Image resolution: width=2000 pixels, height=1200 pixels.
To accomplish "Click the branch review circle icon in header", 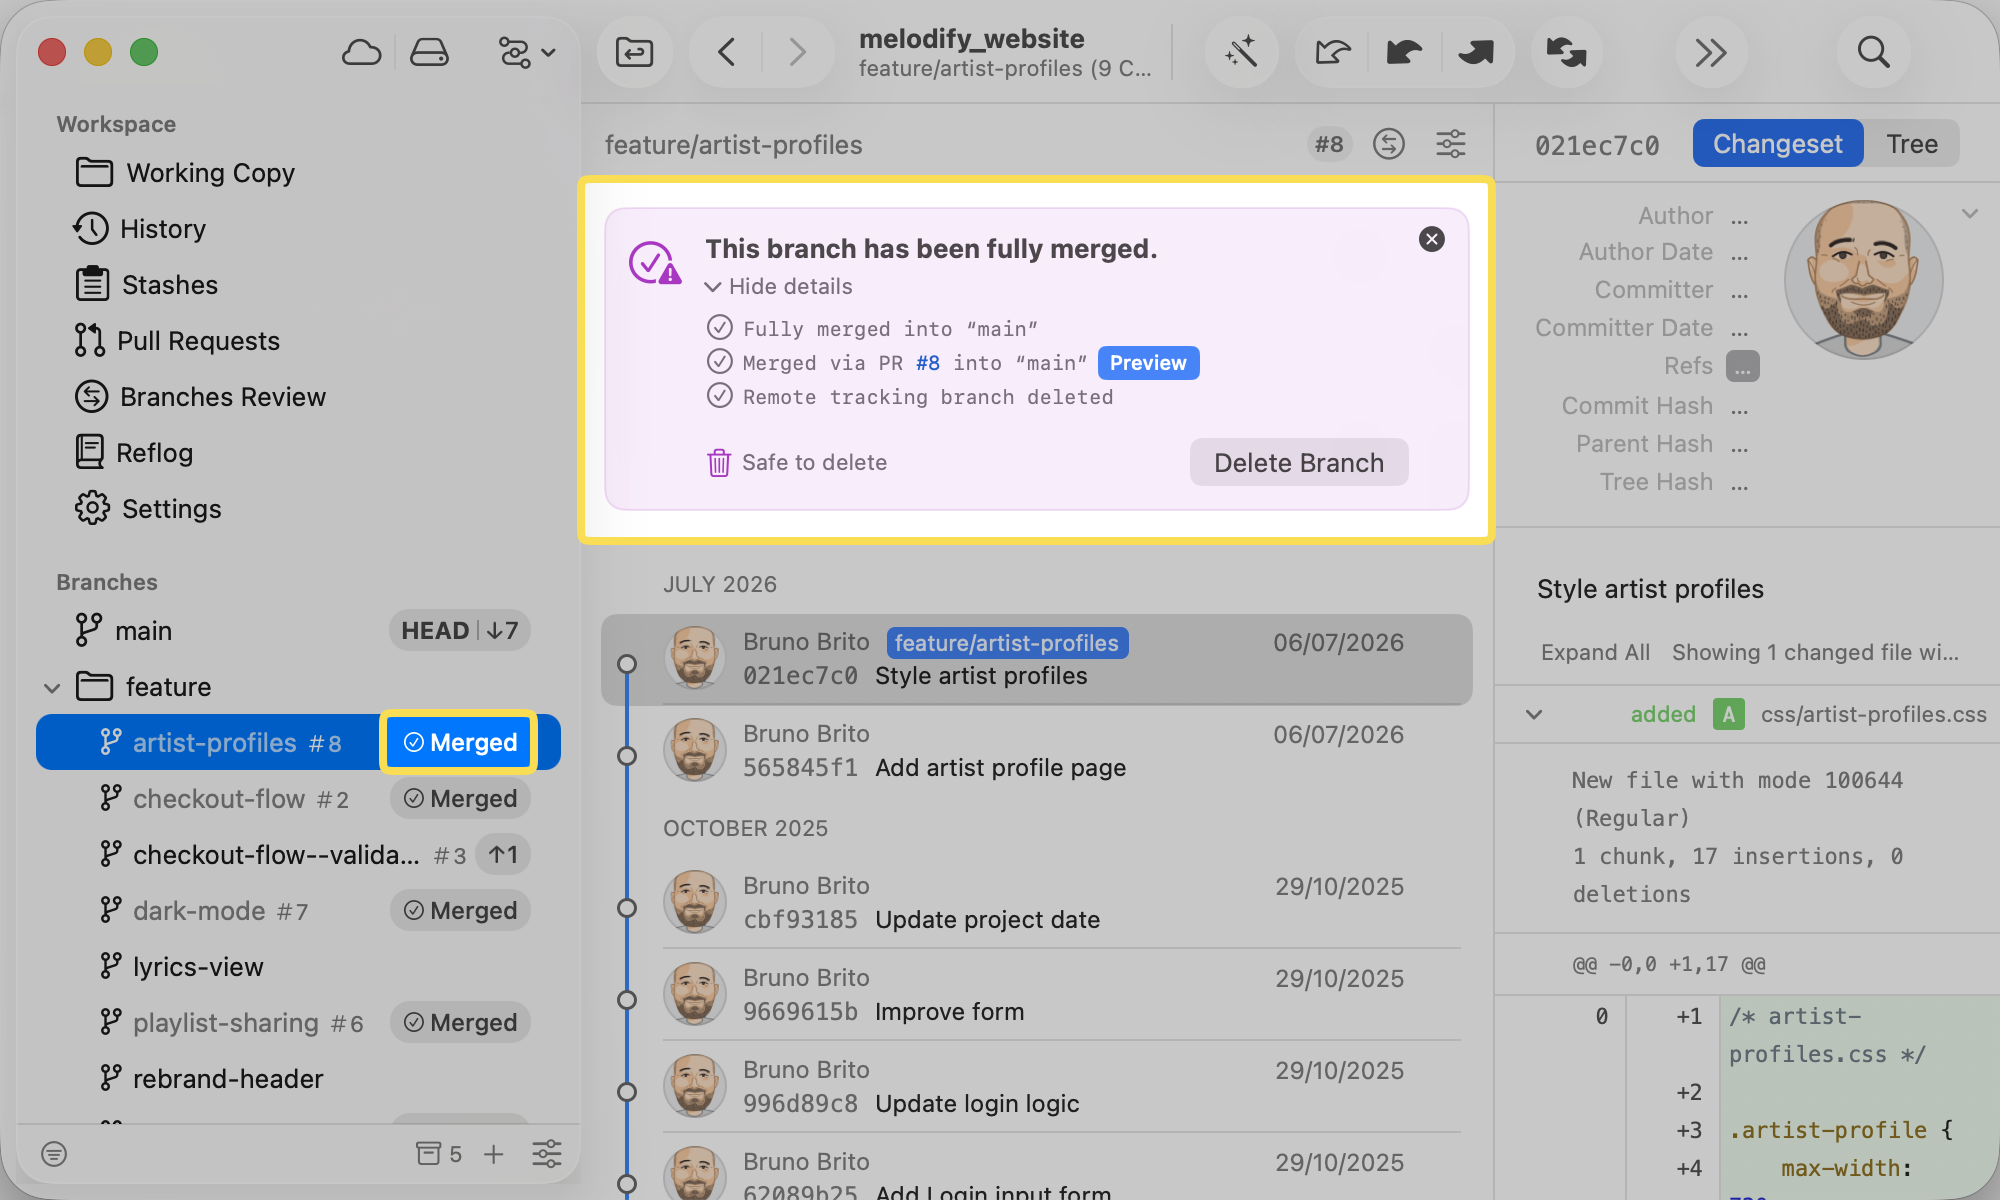I will coord(1389,144).
